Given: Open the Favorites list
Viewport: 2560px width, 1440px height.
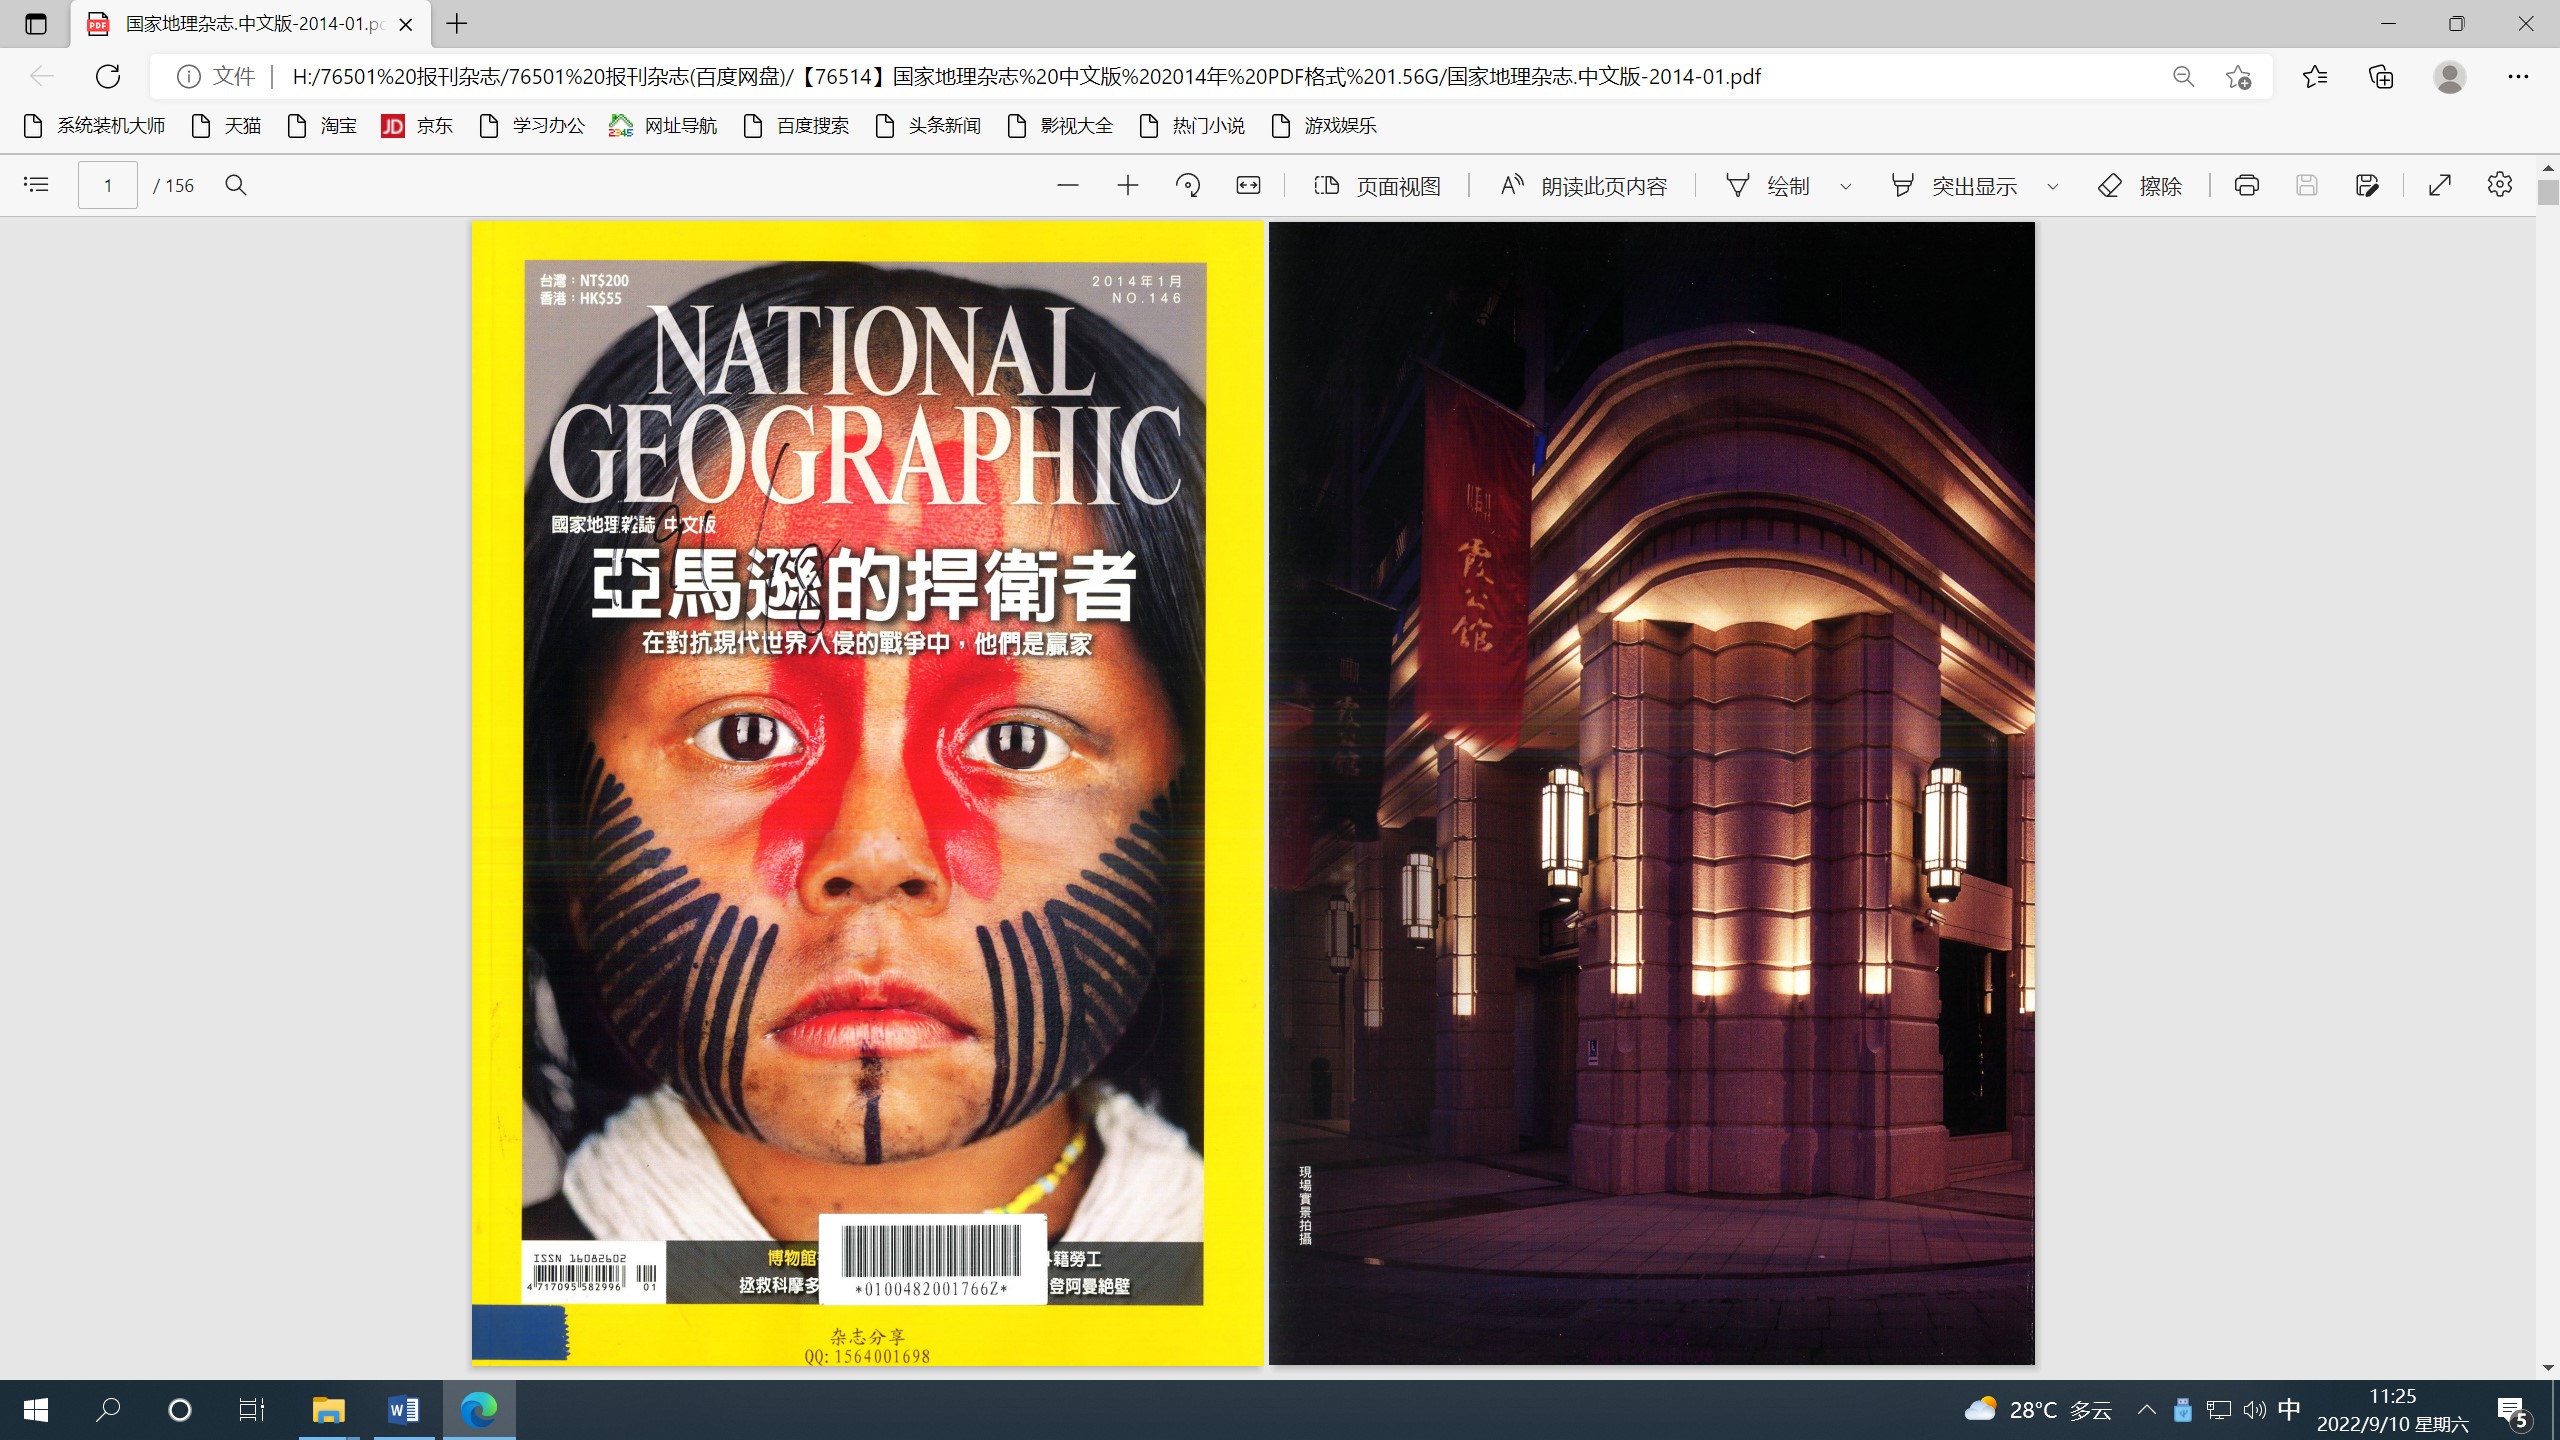Looking at the screenshot, I should coord(2314,76).
